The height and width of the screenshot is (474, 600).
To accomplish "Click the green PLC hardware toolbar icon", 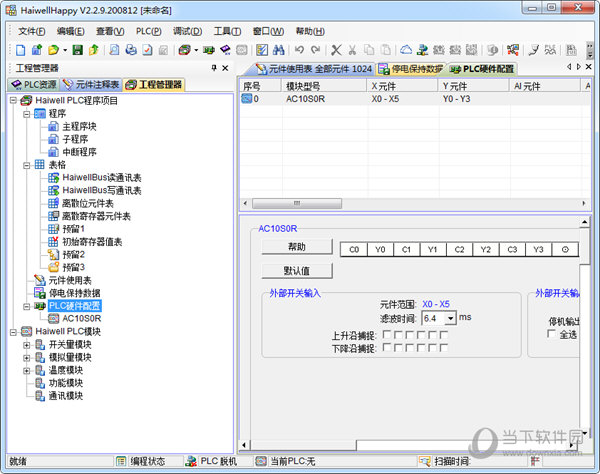I will point(209,50).
